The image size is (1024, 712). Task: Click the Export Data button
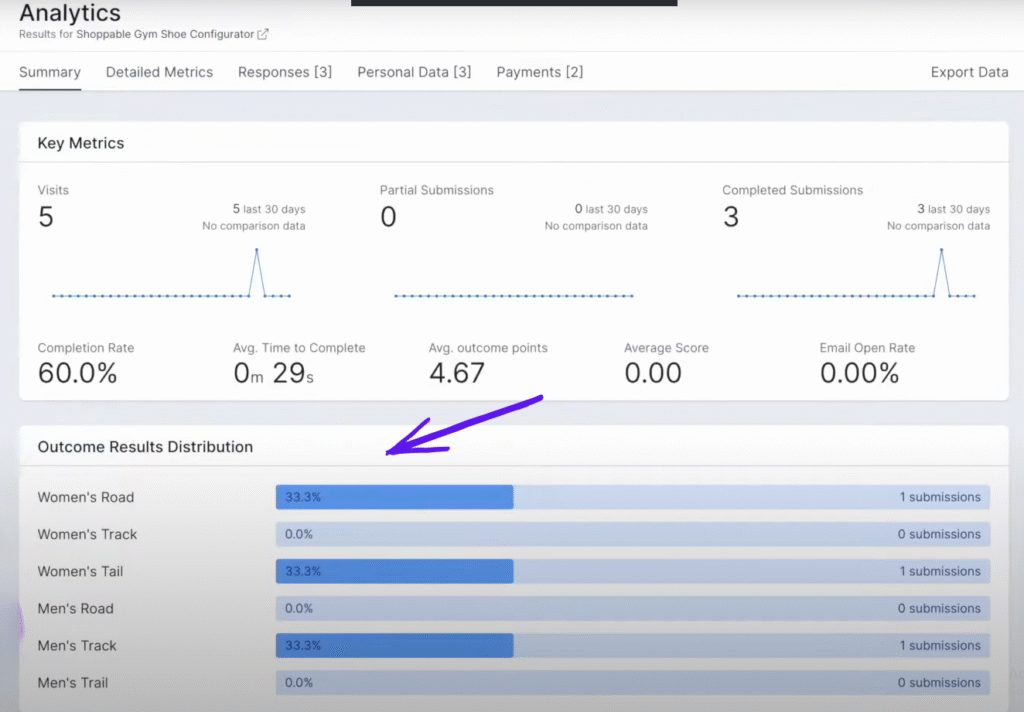tap(969, 72)
